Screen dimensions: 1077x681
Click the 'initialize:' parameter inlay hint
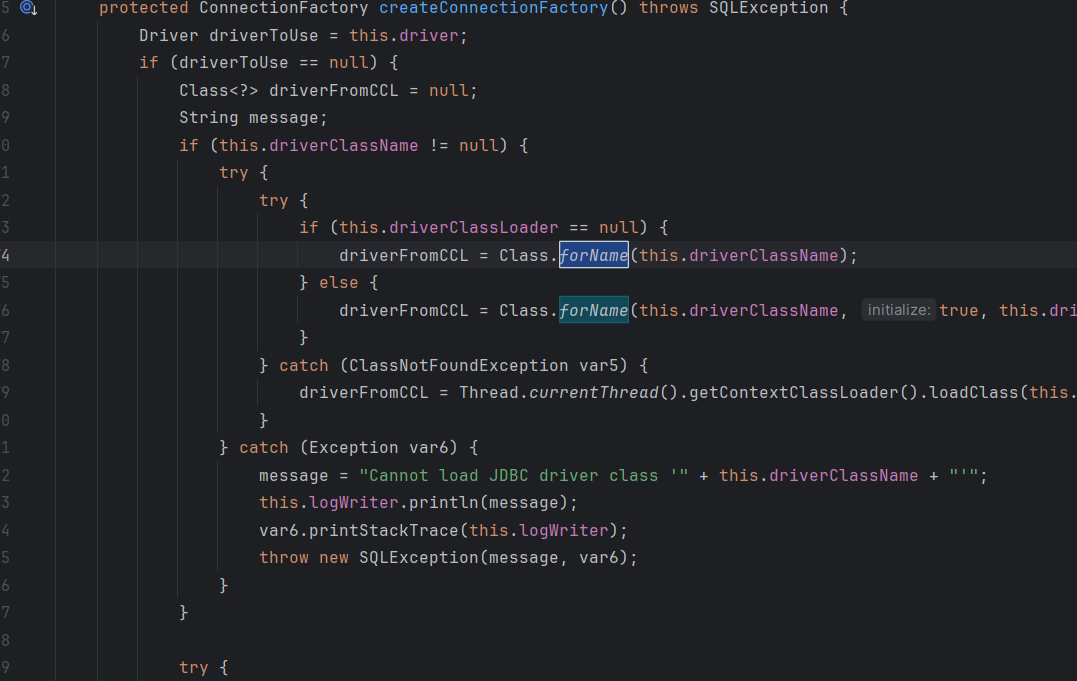click(899, 310)
